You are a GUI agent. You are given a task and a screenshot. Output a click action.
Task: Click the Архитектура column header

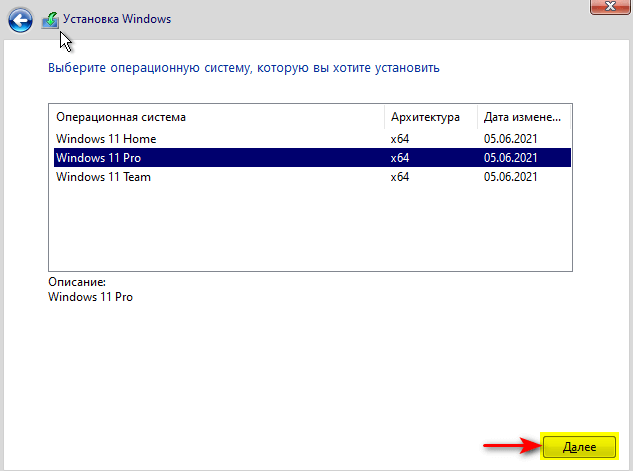click(x=431, y=117)
